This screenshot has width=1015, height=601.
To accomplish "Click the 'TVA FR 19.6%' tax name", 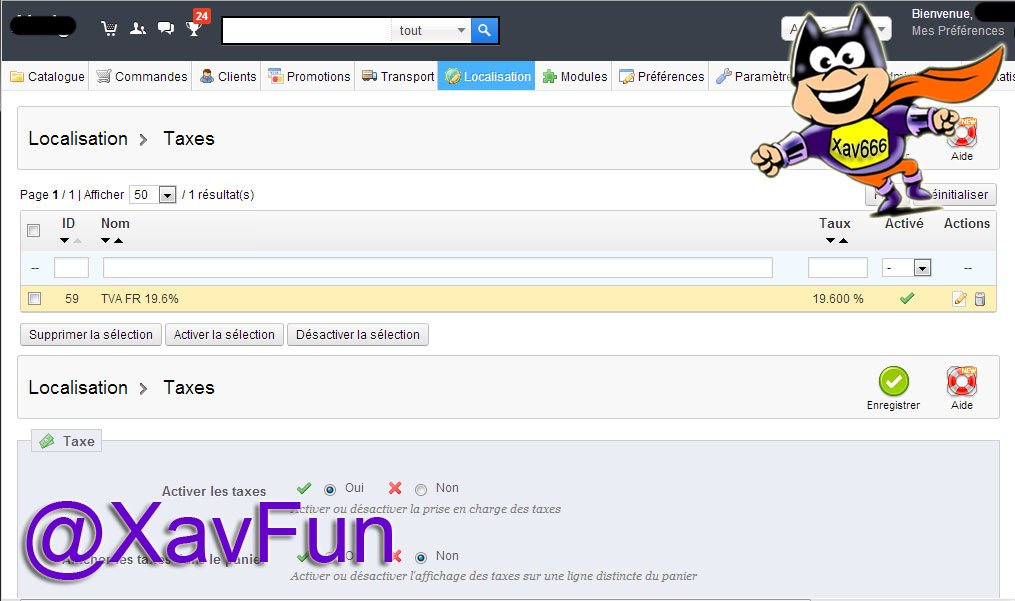I will point(140,299).
